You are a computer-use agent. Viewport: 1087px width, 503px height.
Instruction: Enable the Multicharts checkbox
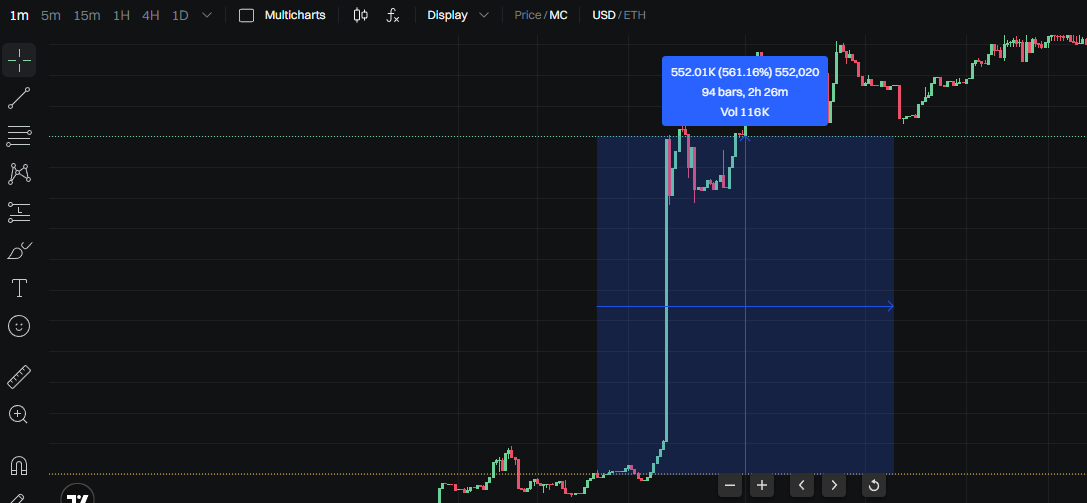point(246,15)
